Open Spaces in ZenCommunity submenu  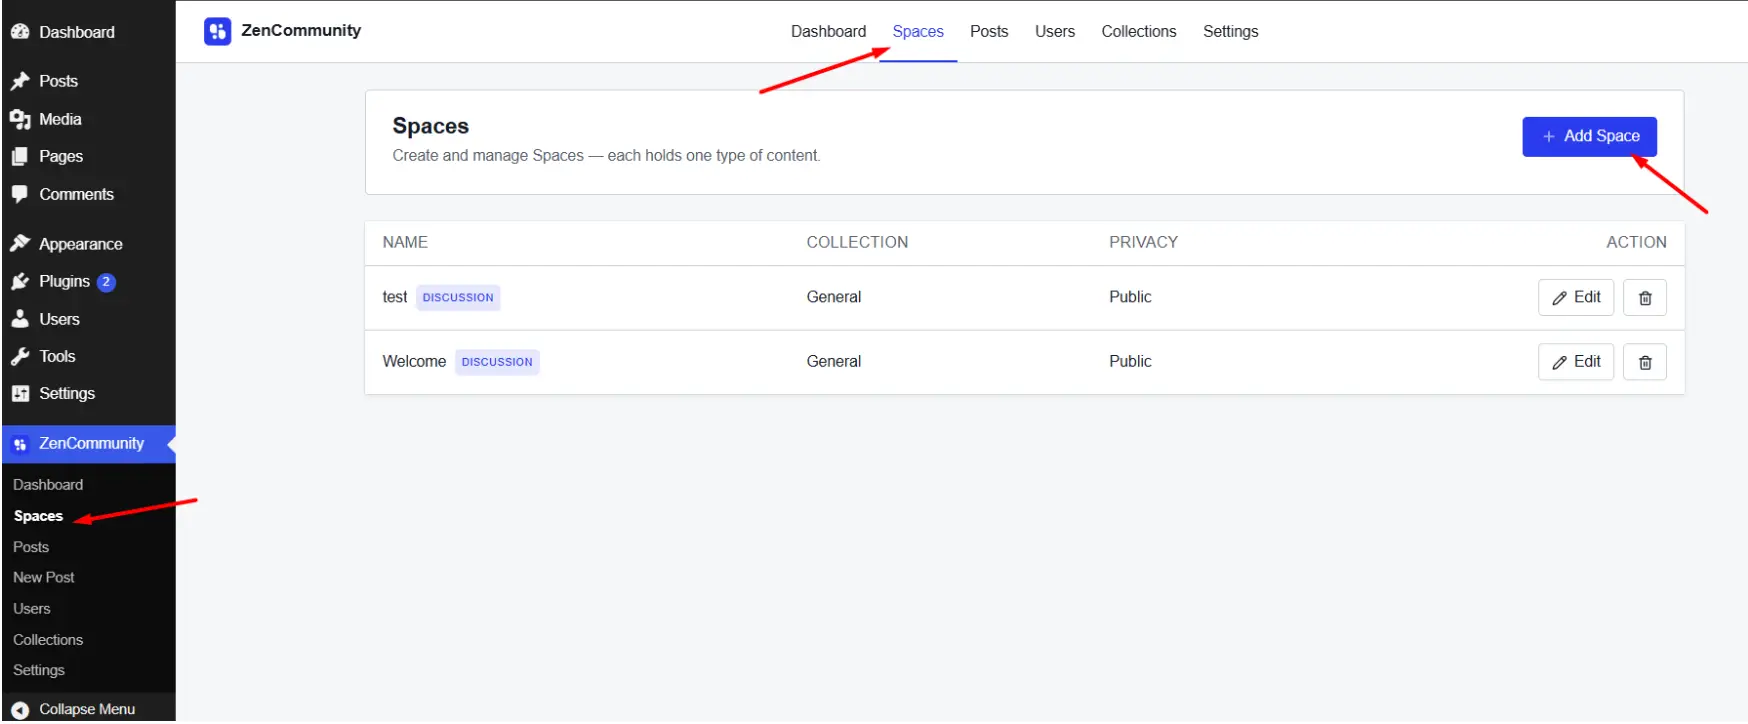(x=38, y=516)
